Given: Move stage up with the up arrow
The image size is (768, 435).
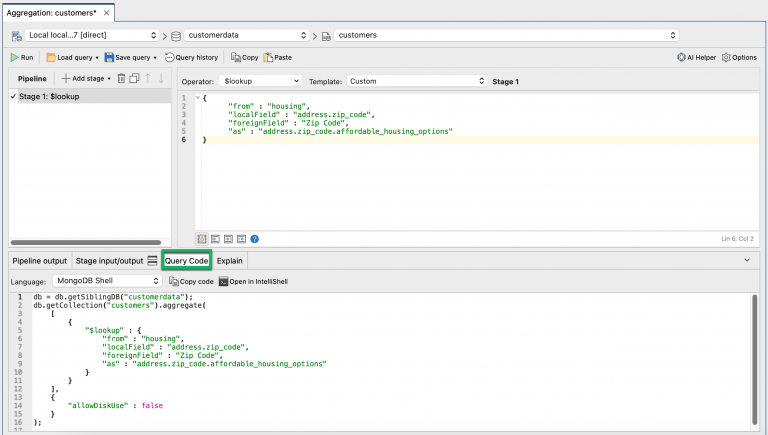Looking at the screenshot, I should click(147, 78).
